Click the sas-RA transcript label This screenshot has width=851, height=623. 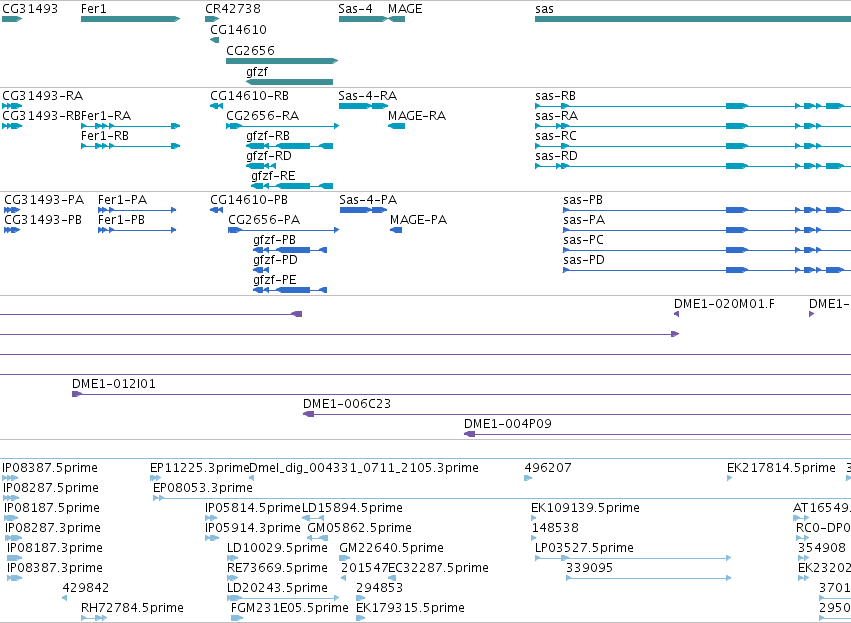point(556,116)
